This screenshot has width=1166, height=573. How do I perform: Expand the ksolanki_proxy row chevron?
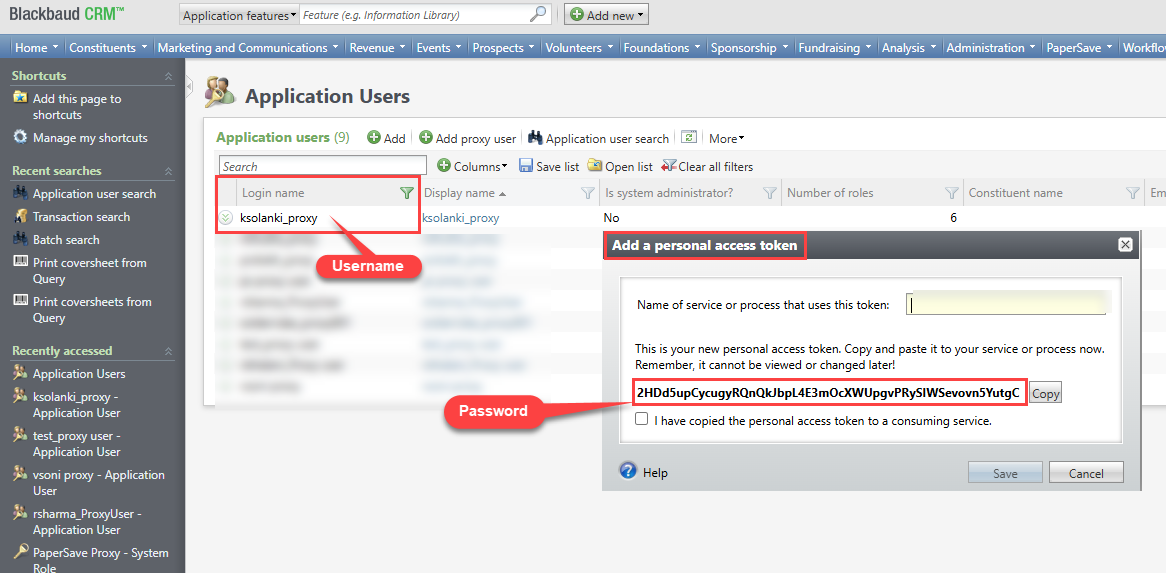(226, 218)
